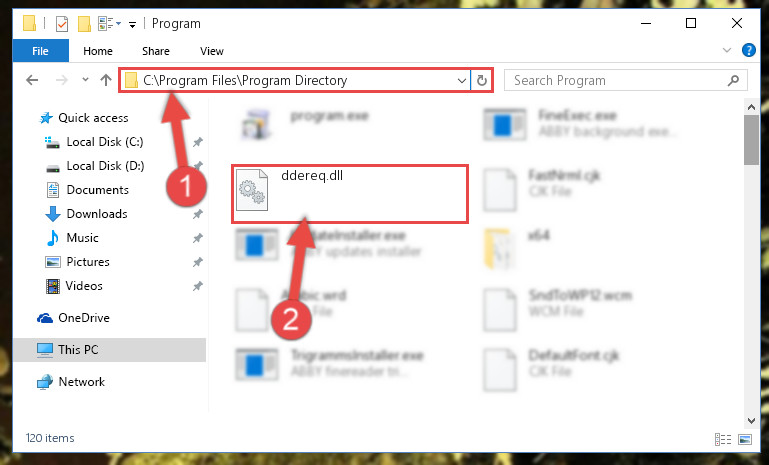769x465 pixels.
Task: Select the ddereq.dll file icon
Action: point(252,190)
